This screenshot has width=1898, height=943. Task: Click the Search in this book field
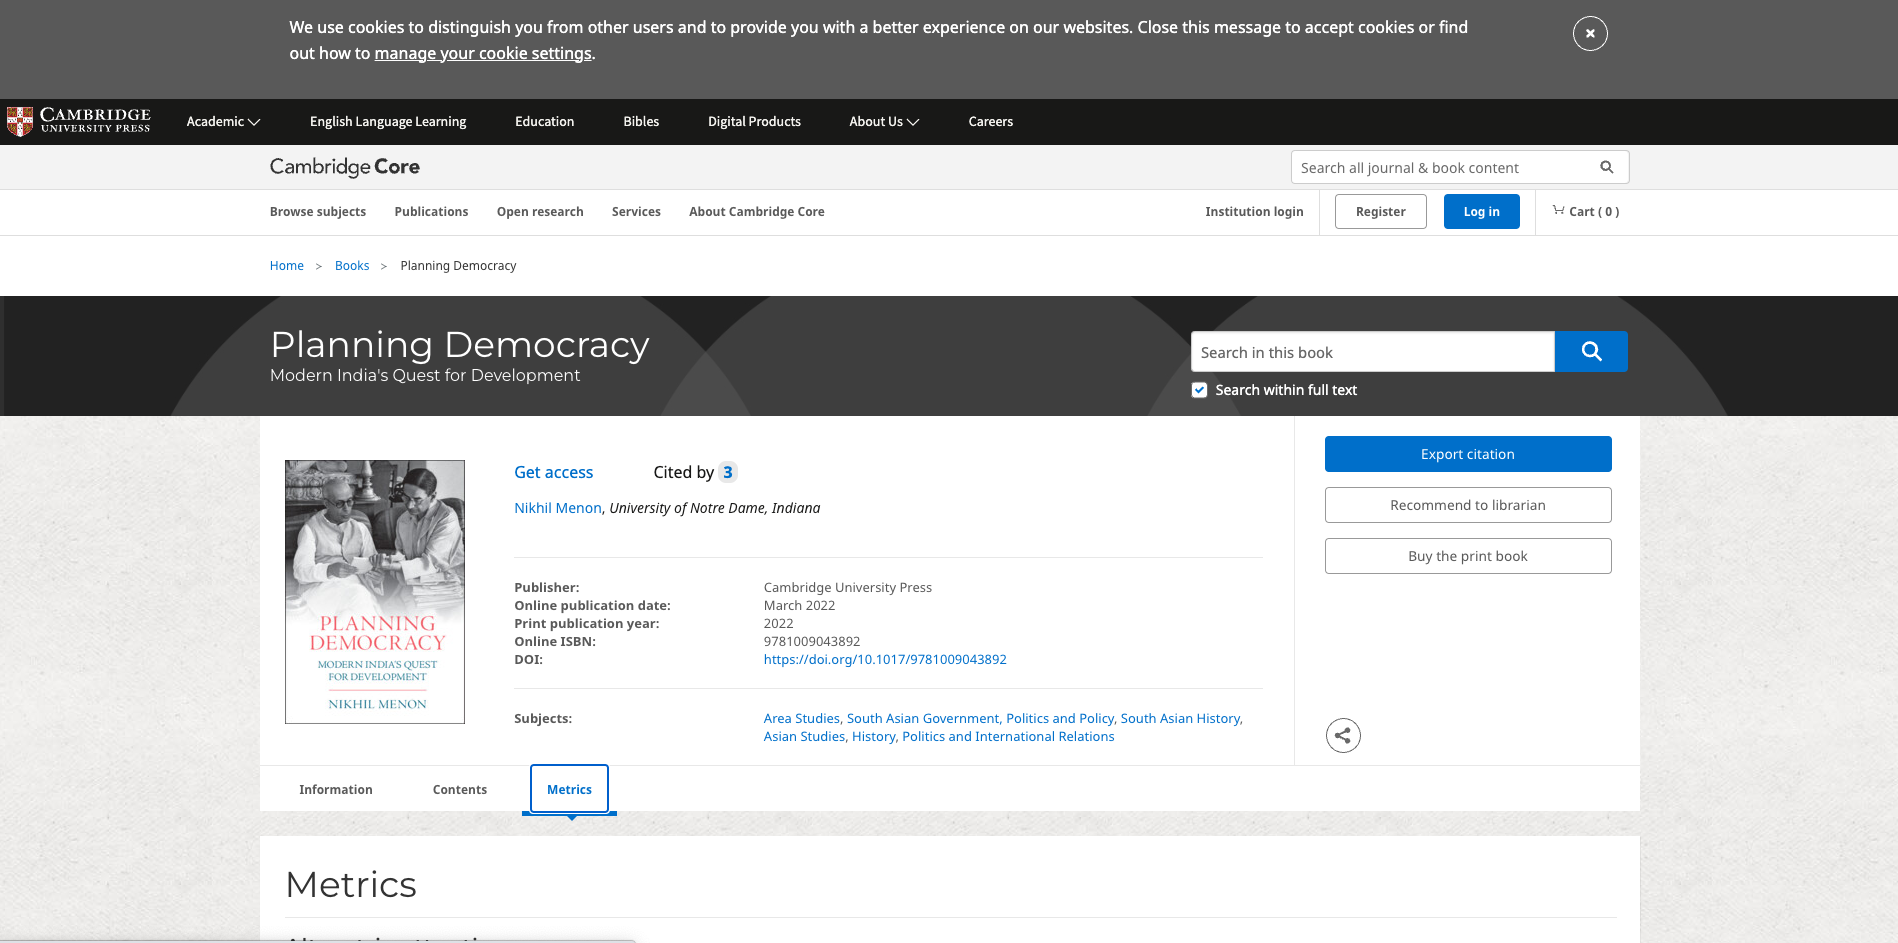click(x=1371, y=352)
